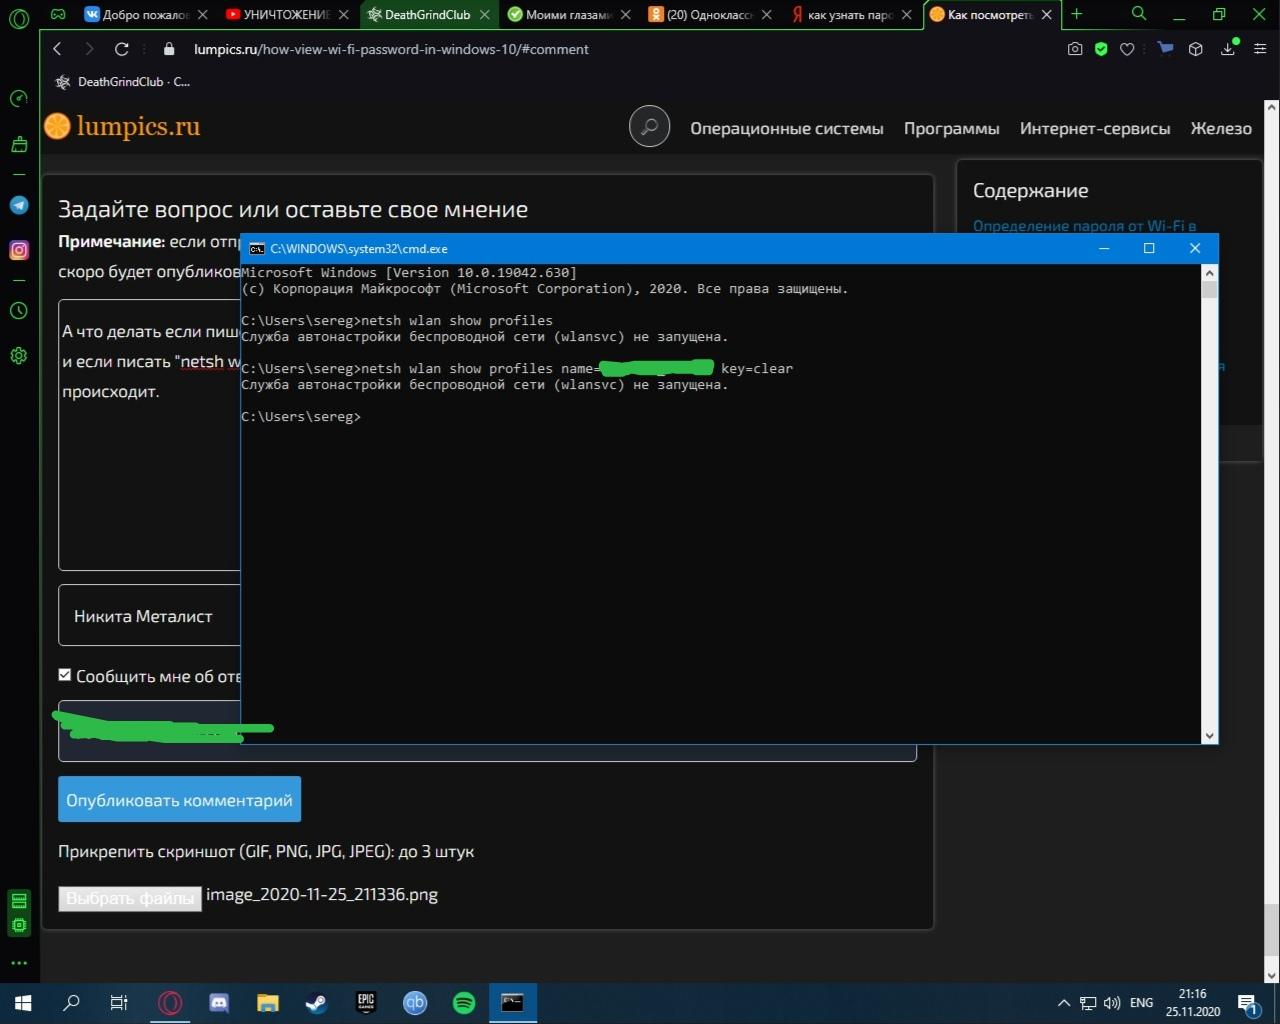This screenshot has height=1024, width=1280.
Task: Open "Операционные системы" menu item
Action: coord(787,128)
